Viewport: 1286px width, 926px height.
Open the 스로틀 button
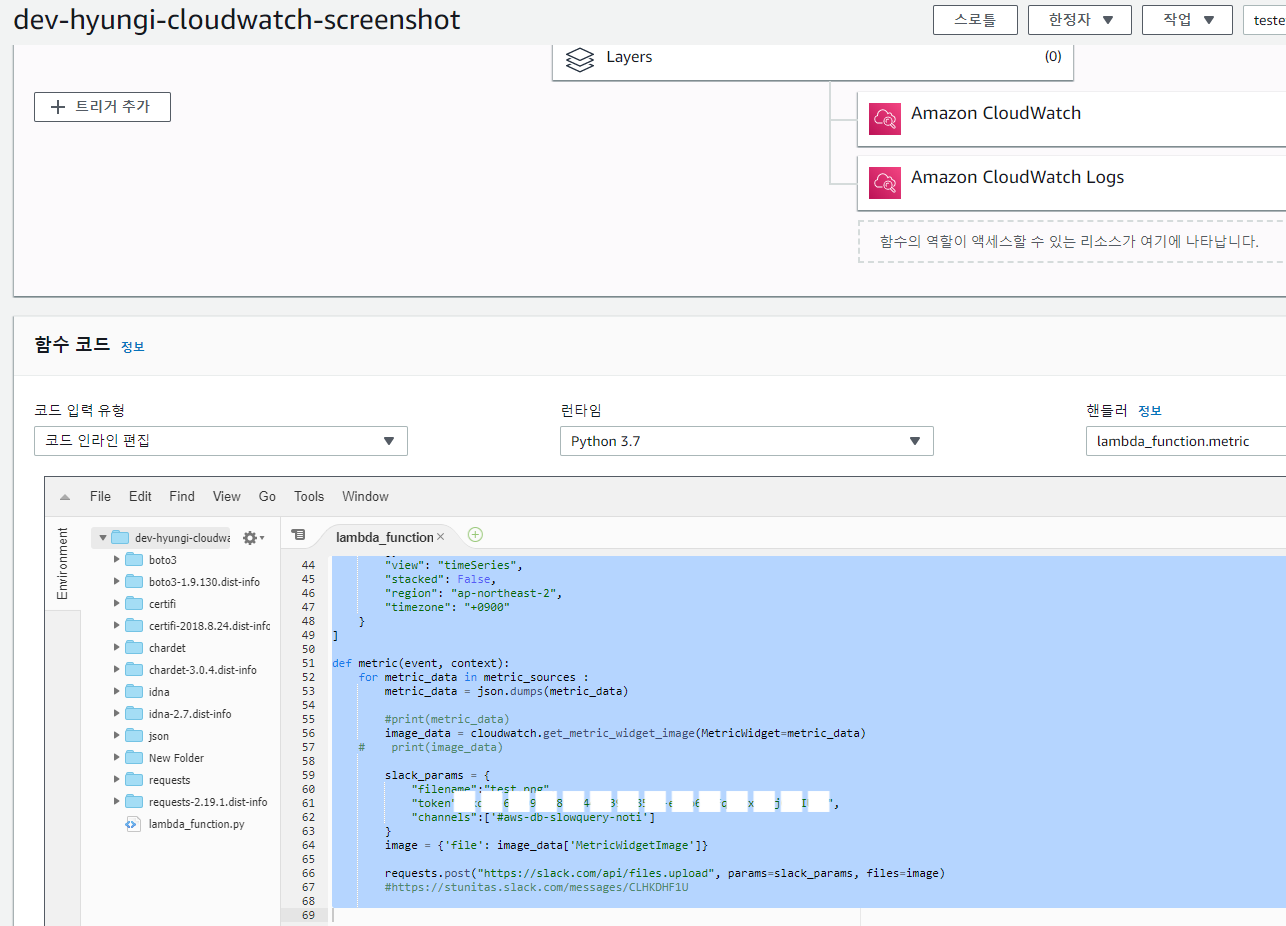pos(975,20)
